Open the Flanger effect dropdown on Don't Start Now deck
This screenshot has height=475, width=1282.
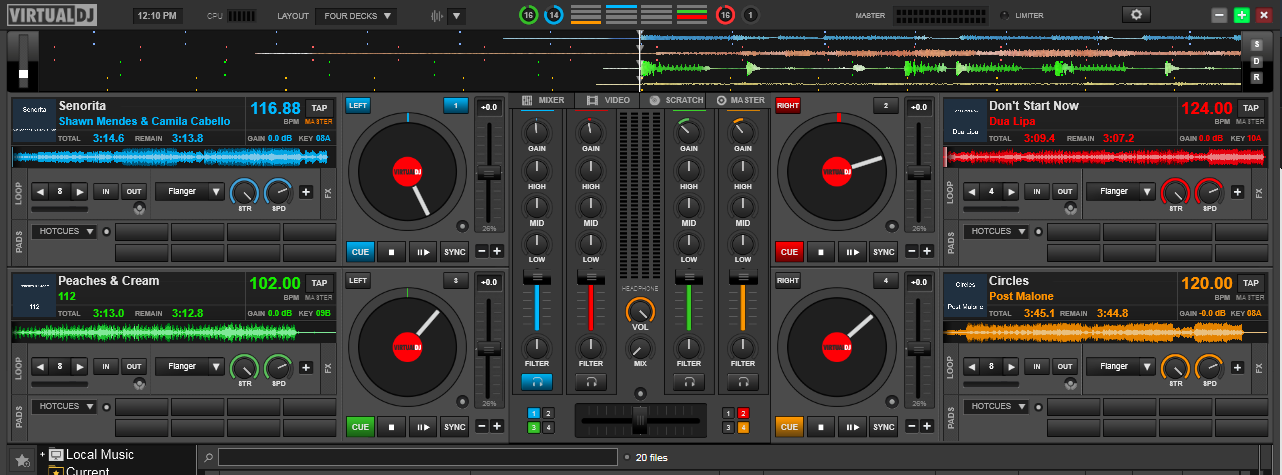click(1120, 192)
